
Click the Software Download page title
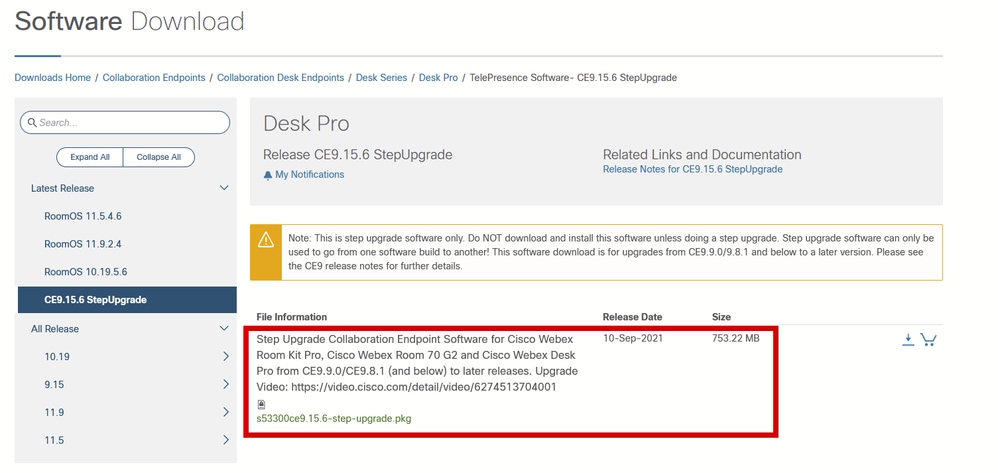click(x=129, y=21)
